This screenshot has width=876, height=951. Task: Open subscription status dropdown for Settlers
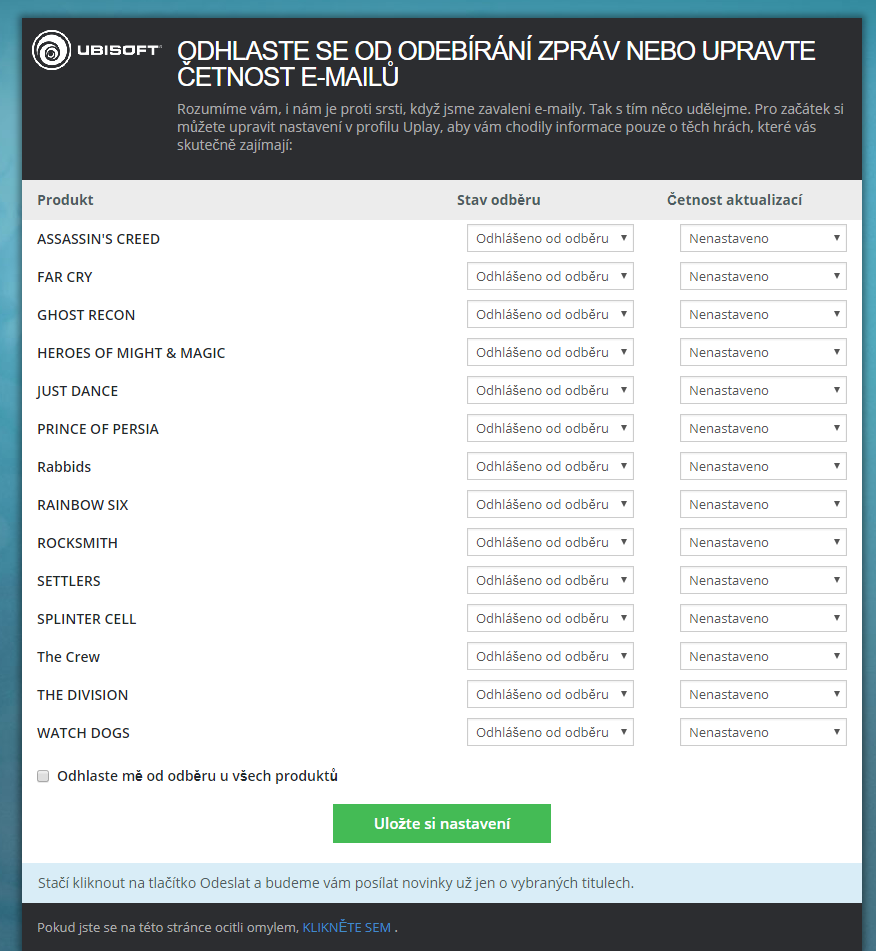(550, 580)
